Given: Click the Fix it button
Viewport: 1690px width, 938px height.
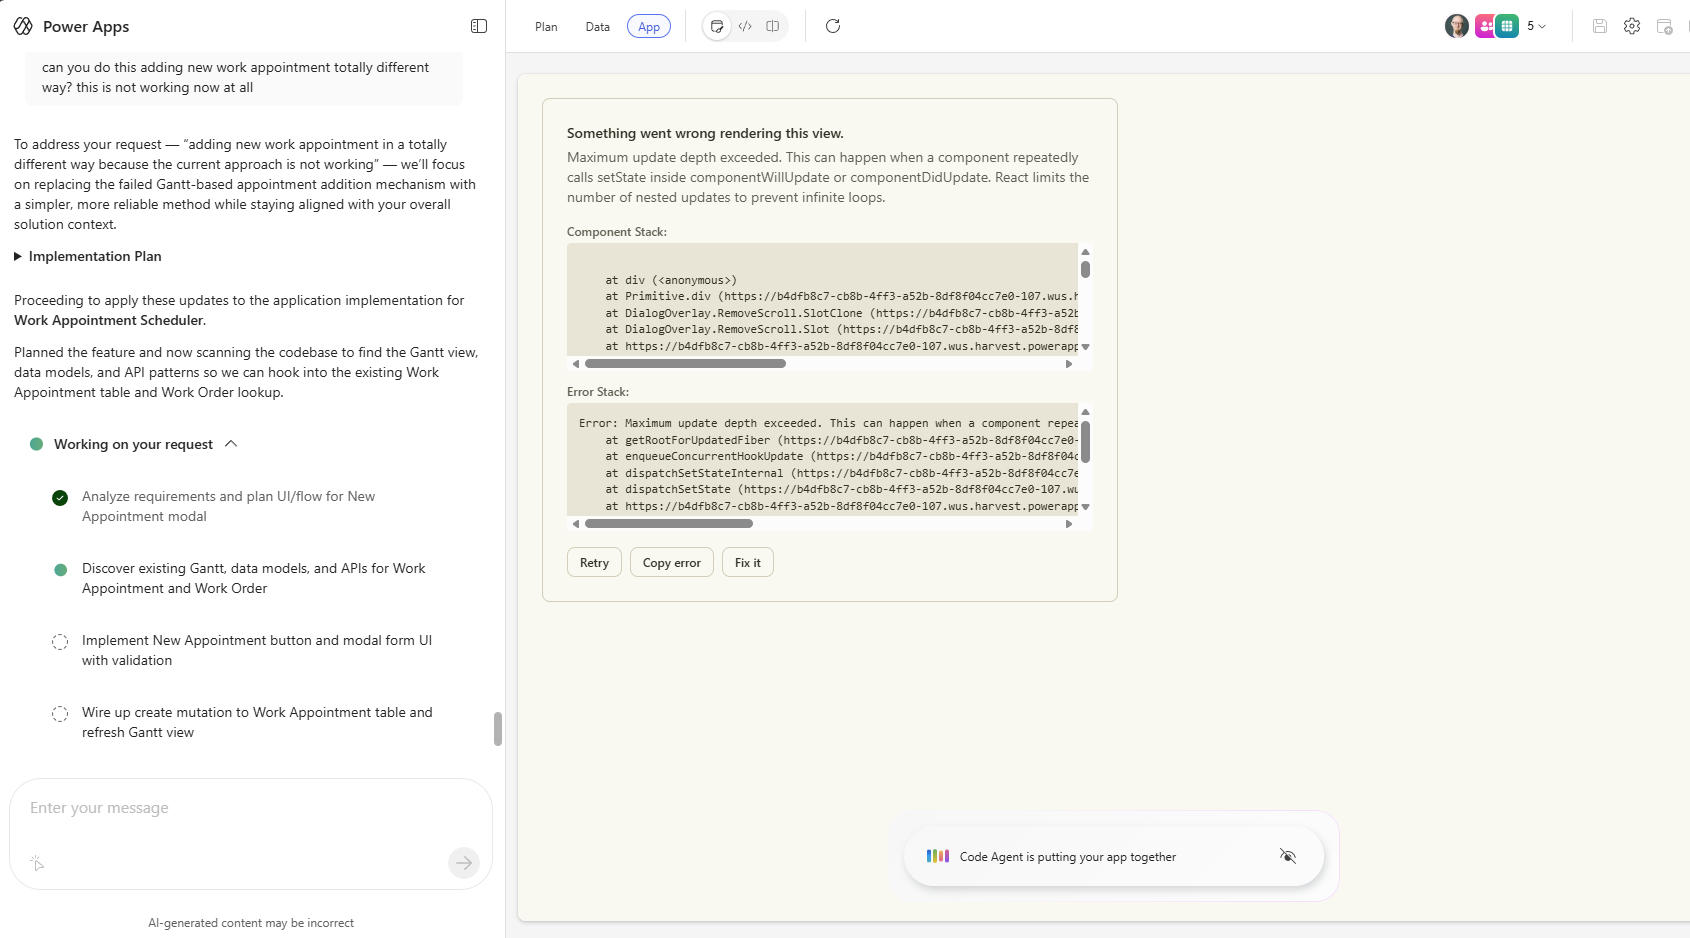Looking at the screenshot, I should 747,563.
